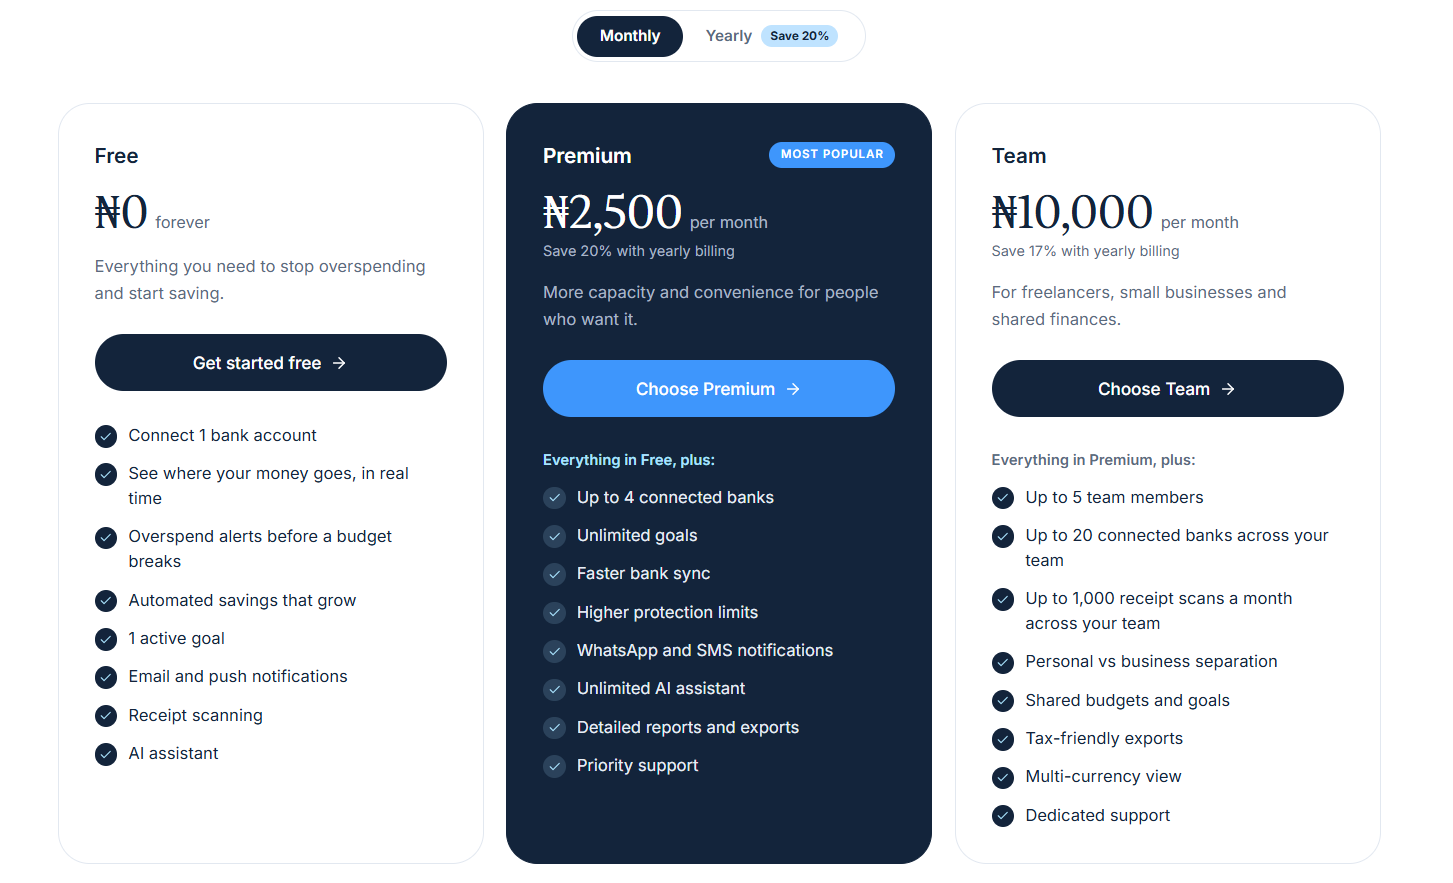Switch billing to Yearly

point(729,36)
